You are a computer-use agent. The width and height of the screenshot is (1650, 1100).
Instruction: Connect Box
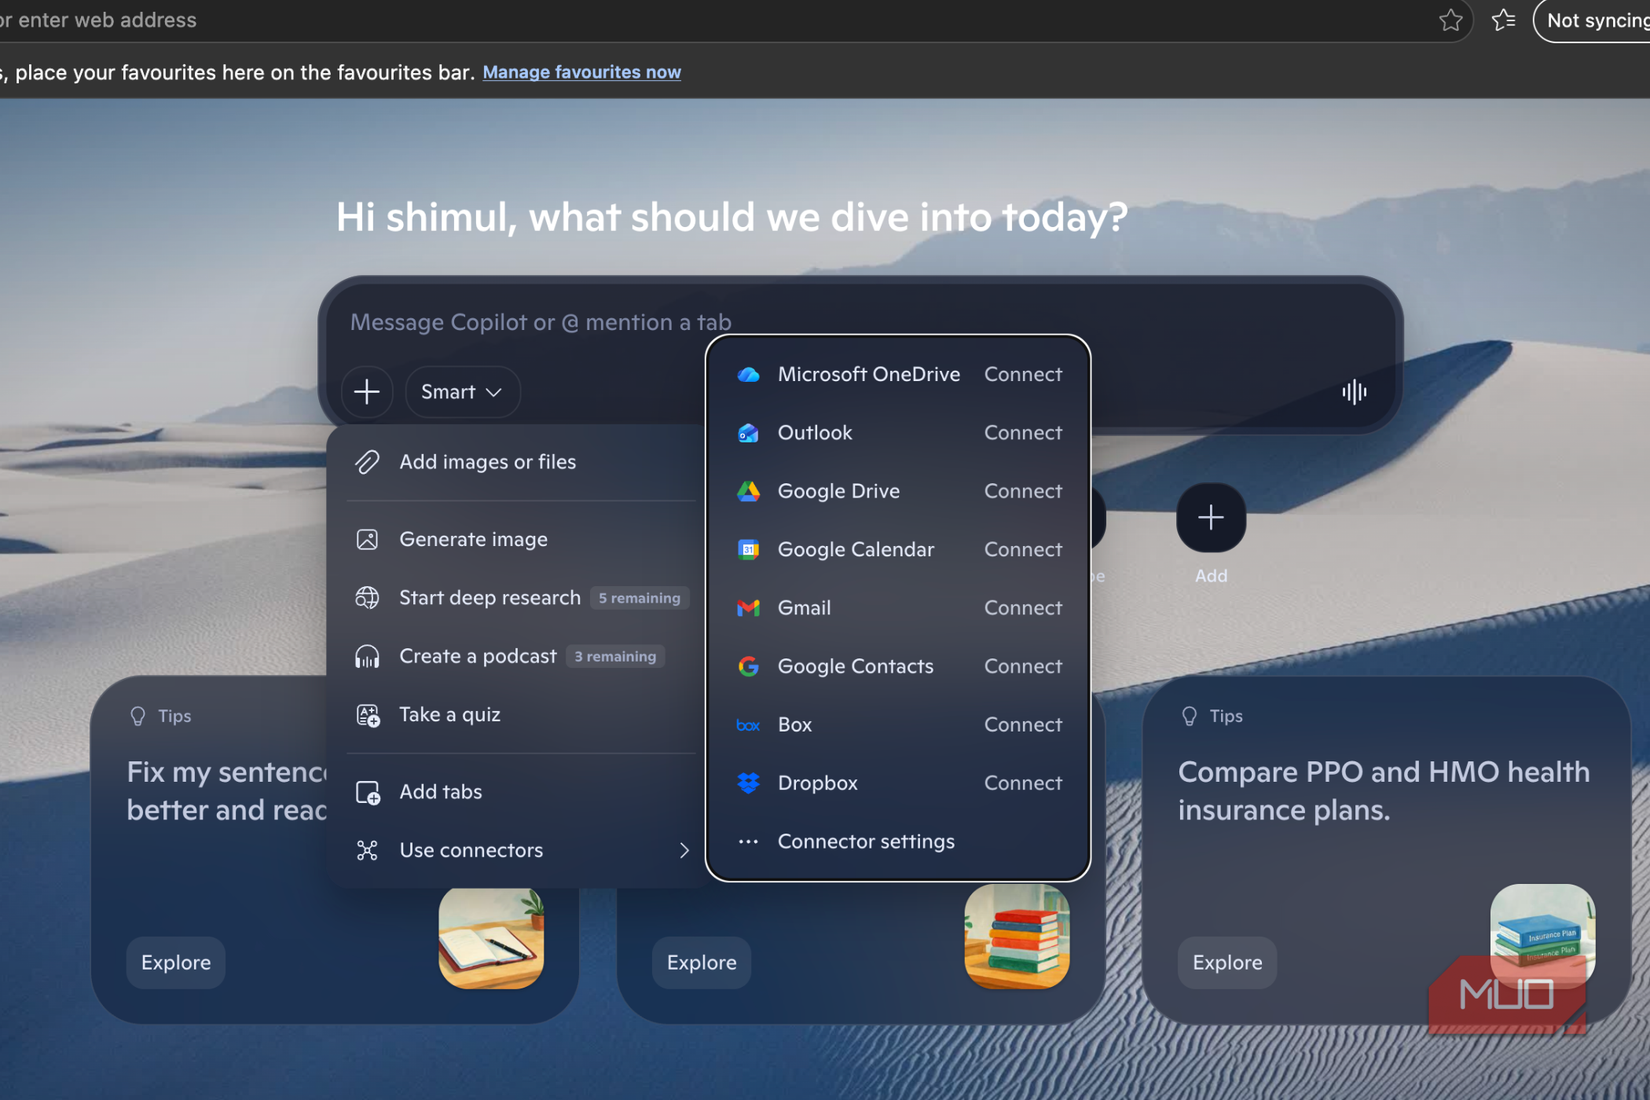click(1023, 725)
